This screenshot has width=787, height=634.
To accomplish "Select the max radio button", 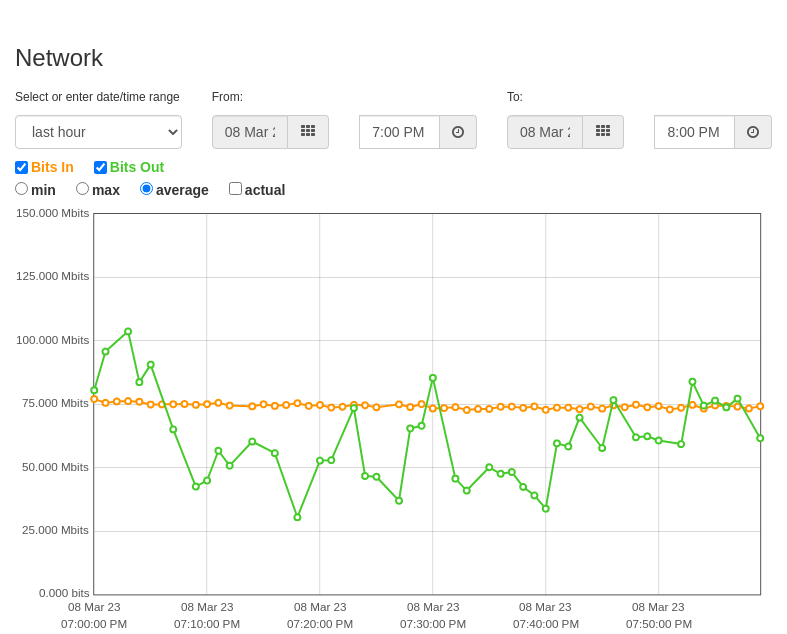I will pyautogui.click(x=82, y=189).
